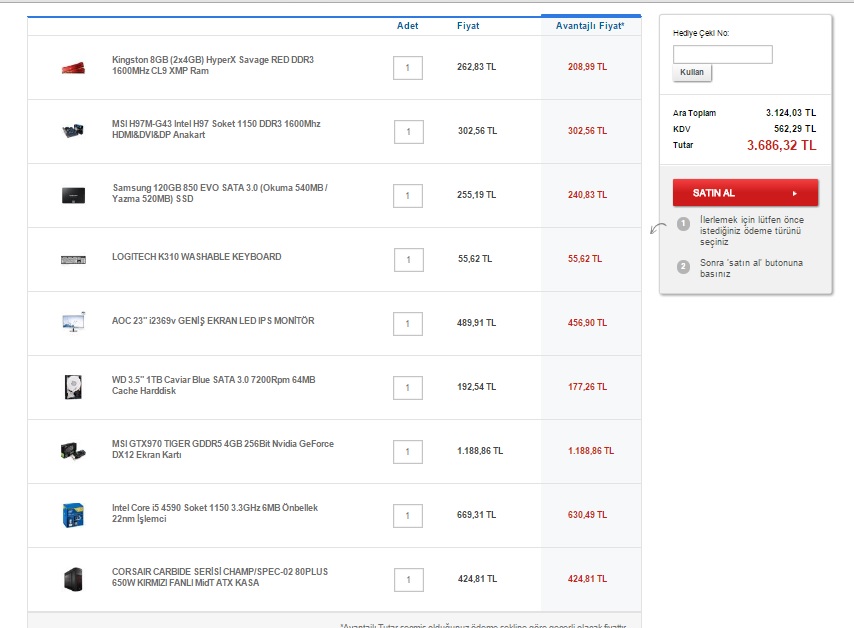This screenshot has height=628, width=854.
Task: Click KDV value 562,29 TL
Action: [x=795, y=129]
